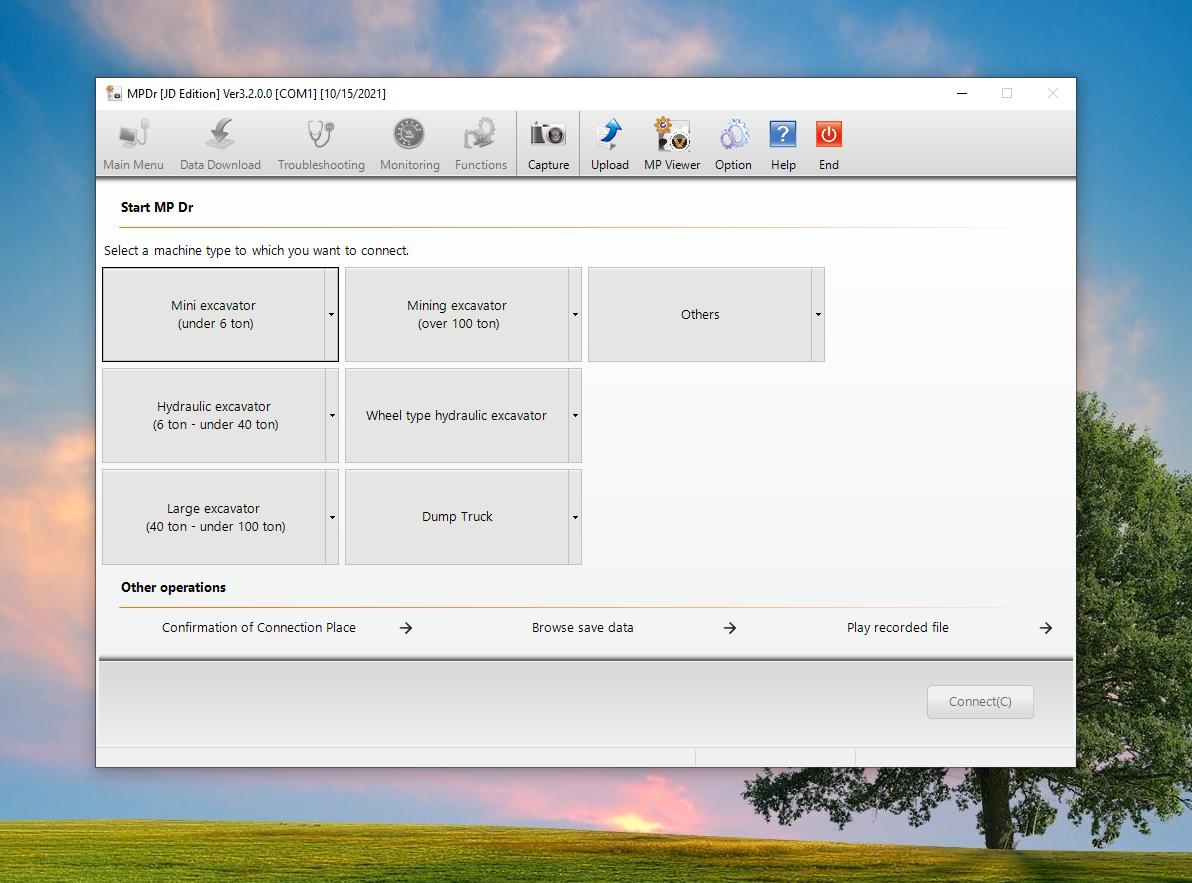The width and height of the screenshot is (1192, 883).
Task: Select the Troubleshooting stethoscope icon
Action: click(x=321, y=135)
